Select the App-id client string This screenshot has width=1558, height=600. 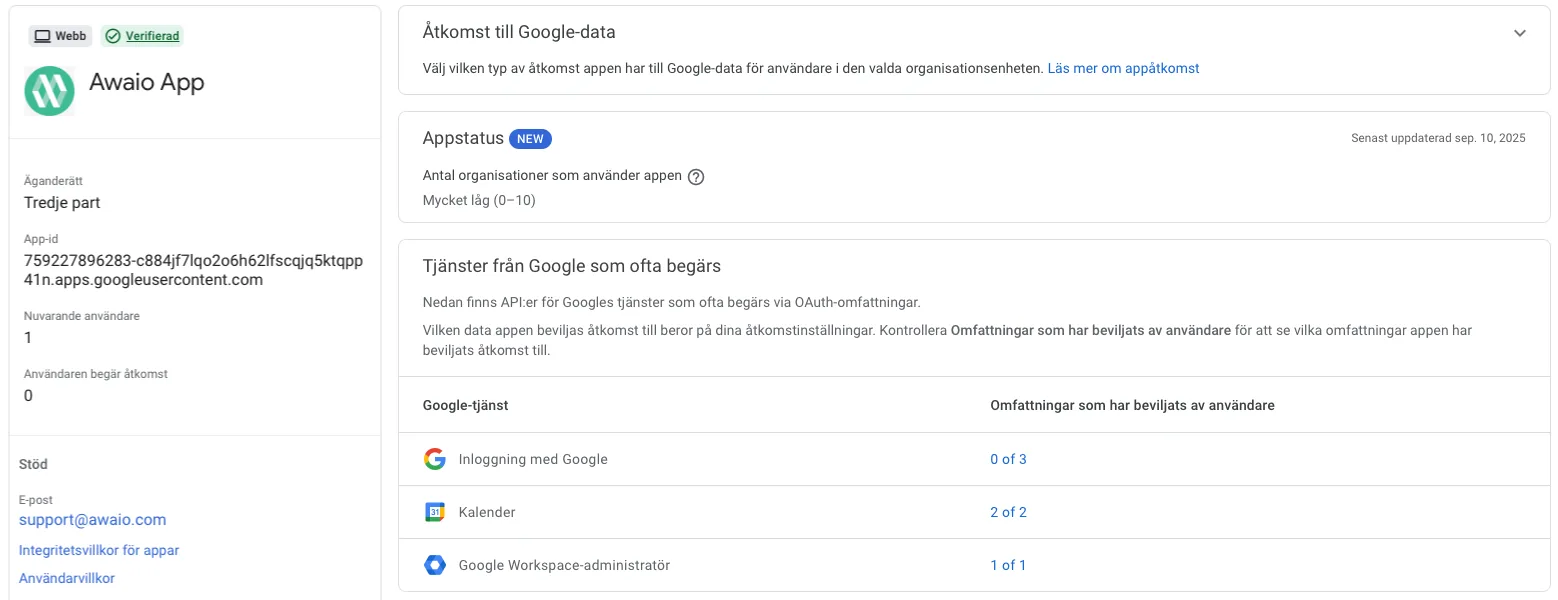tap(193, 270)
